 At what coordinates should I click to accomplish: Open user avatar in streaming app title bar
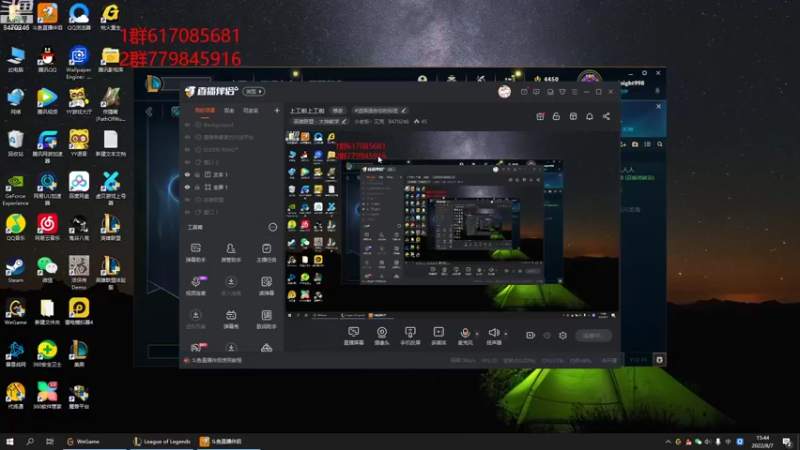504,91
